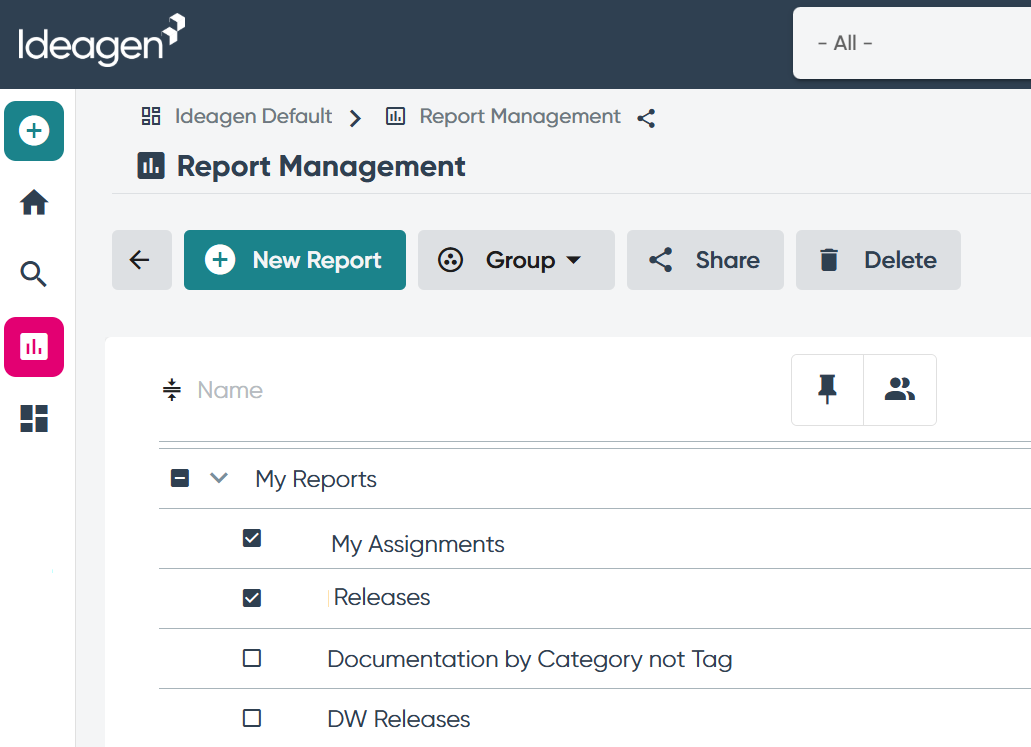Image resolution: width=1031 pixels, height=747 pixels.
Task: Toggle the pin filter icon
Action: [827, 390]
